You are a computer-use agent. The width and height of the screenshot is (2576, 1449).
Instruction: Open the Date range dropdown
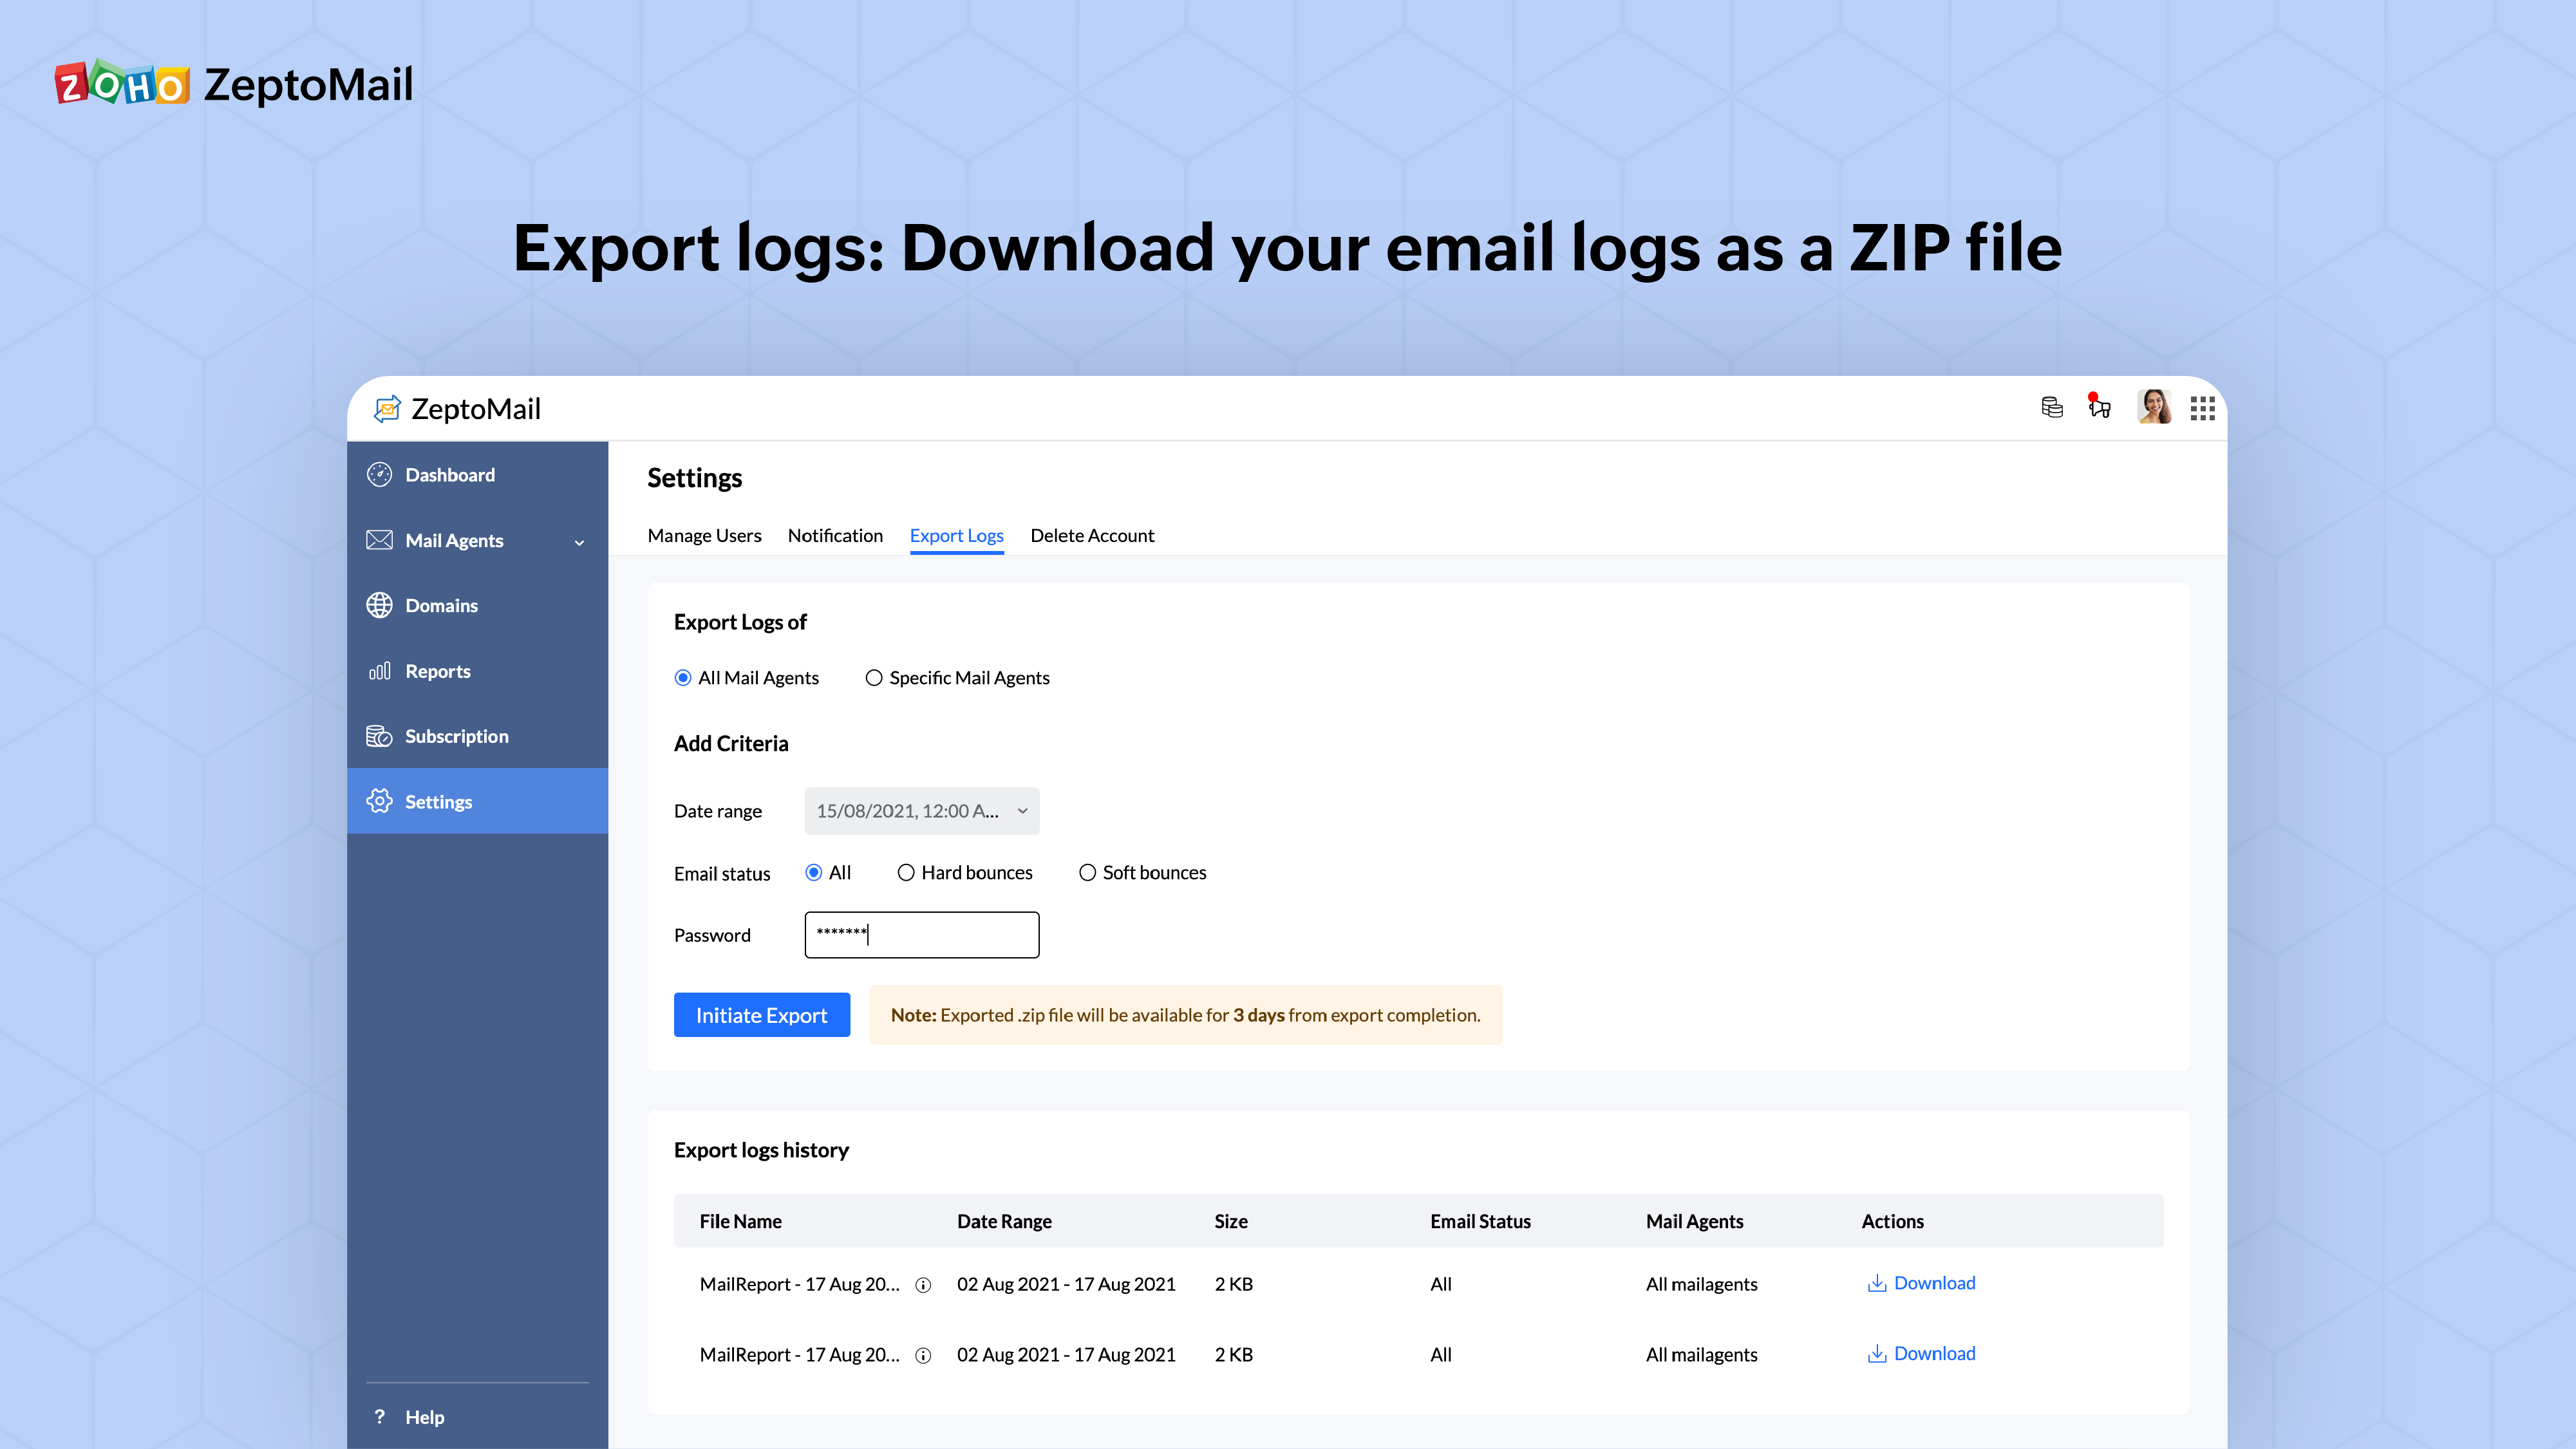click(x=921, y=811)
